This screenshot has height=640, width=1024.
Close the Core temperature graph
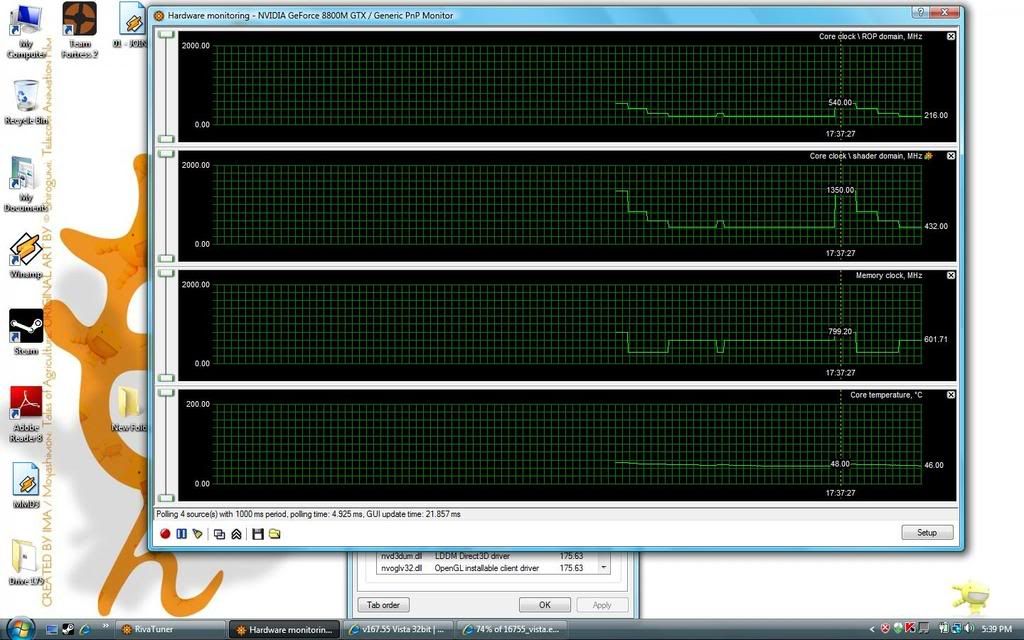[x=951, y=395]
